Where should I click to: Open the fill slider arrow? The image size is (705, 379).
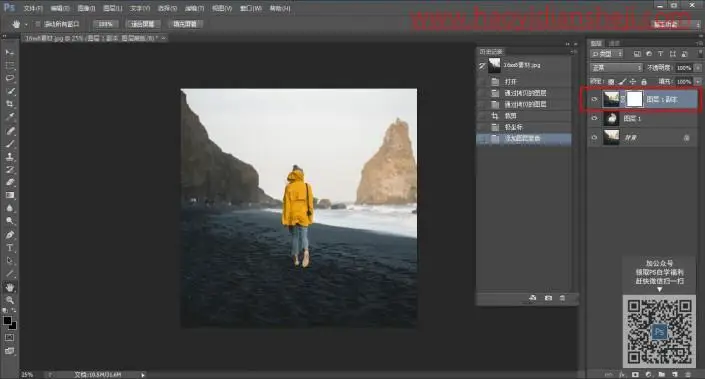click(698, 81)
